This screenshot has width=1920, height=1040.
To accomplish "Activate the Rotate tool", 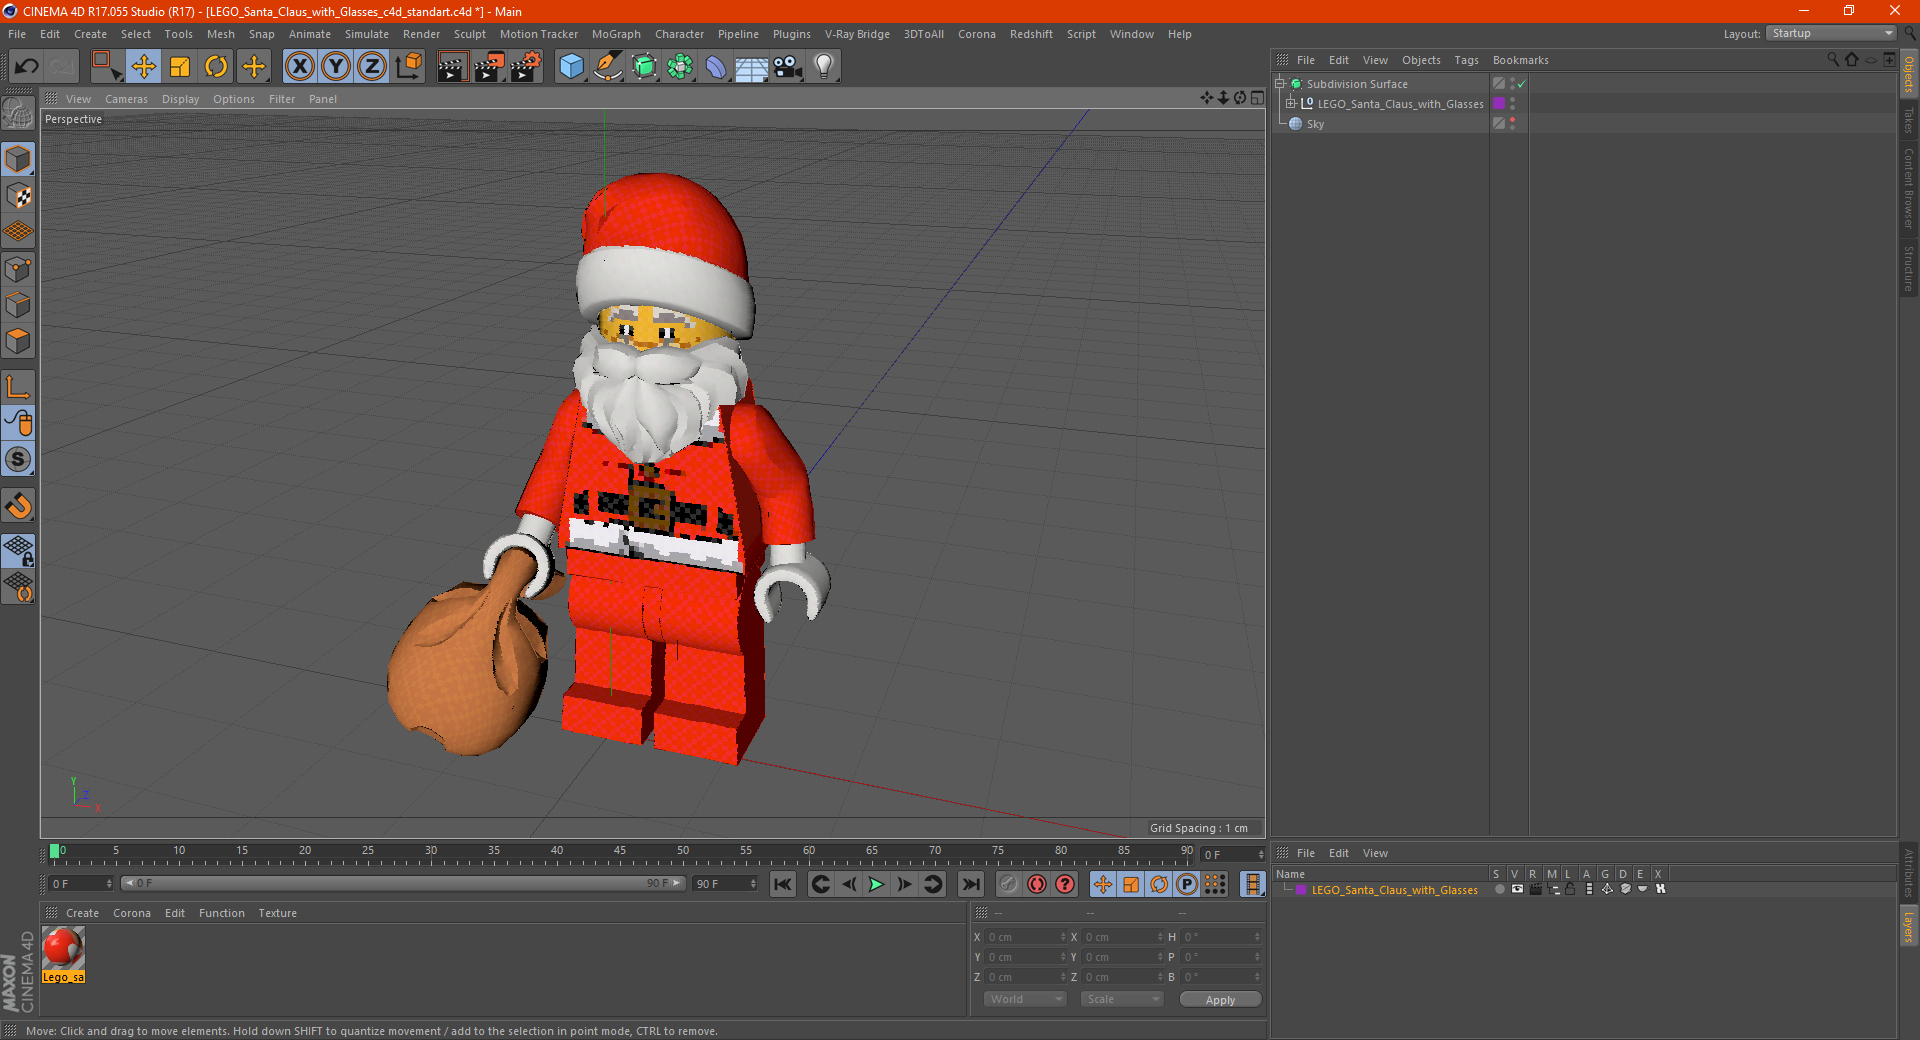I will coord(216,67).
